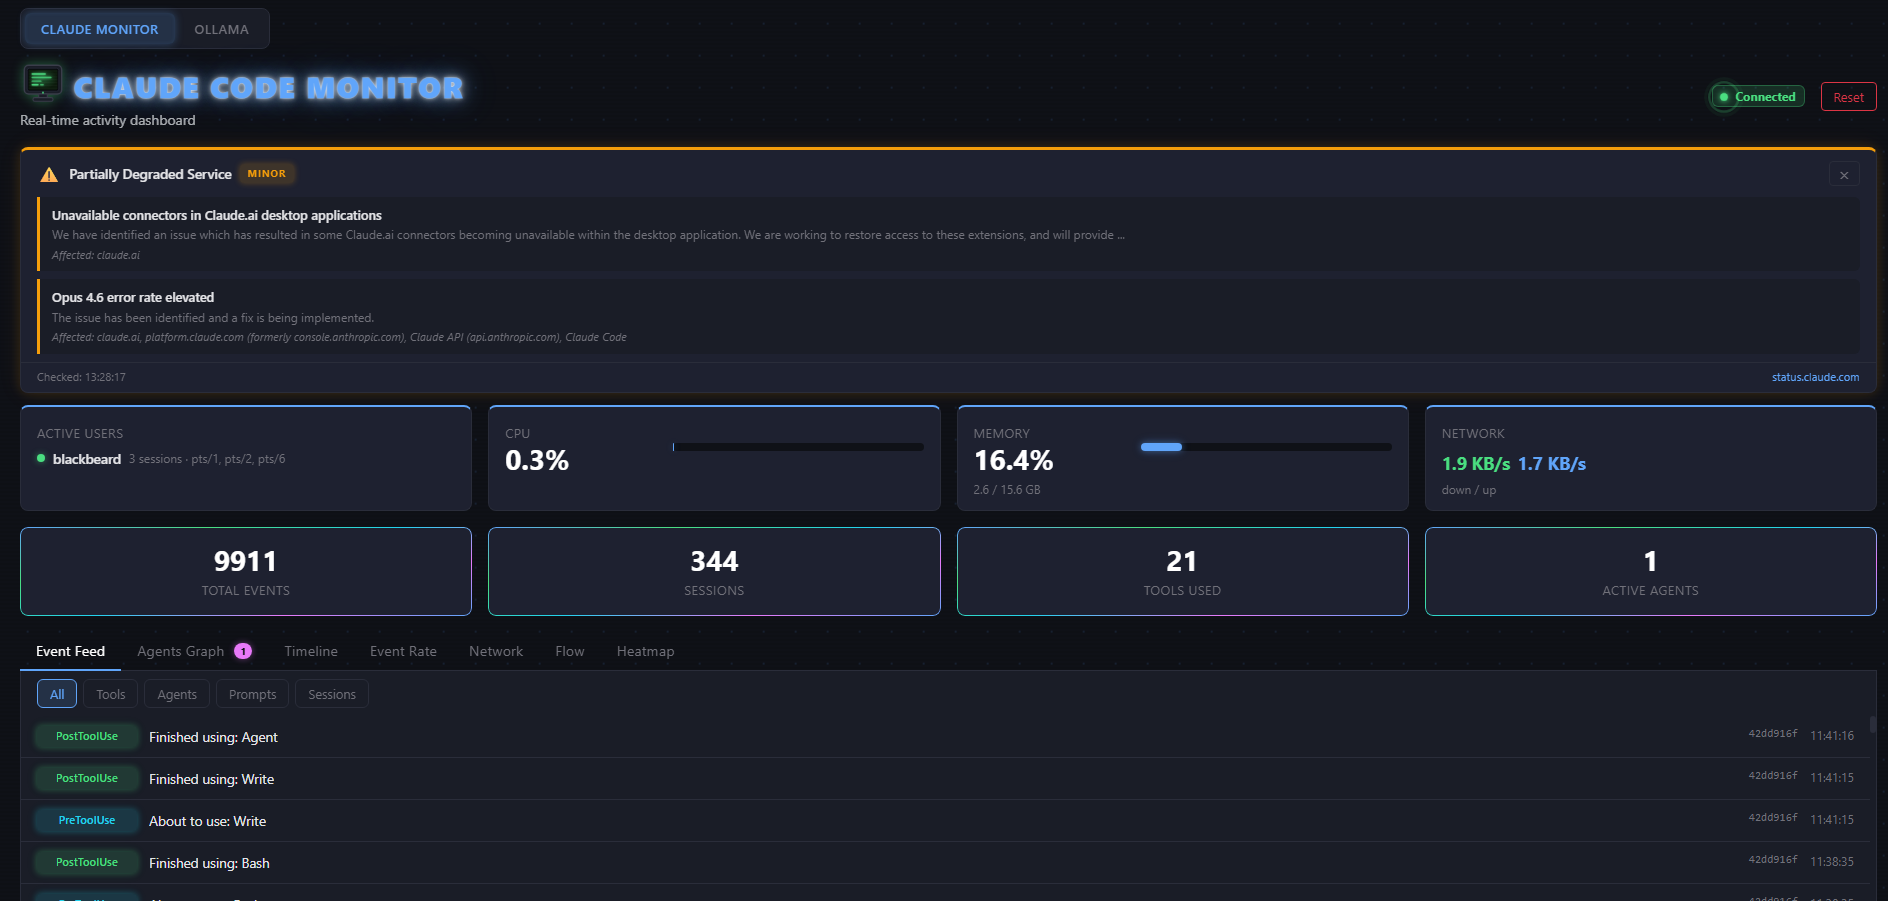Click the PostToolUse badge for Finished using: Bash

pyautogui.click(x=87, y=862)
